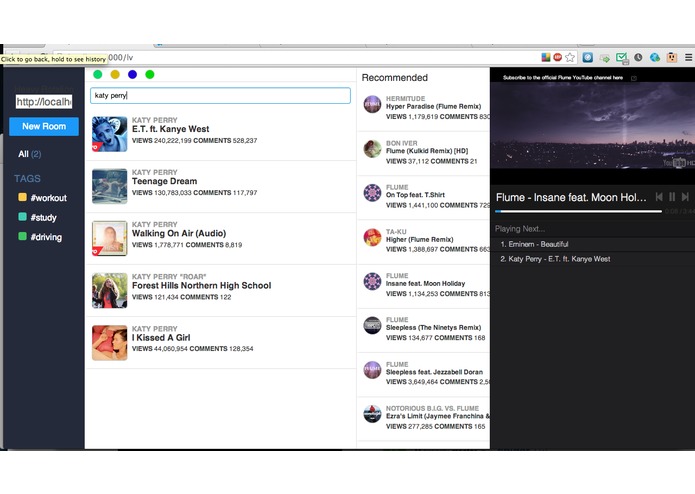Click the http://localh room URL field
Screen dimensions: 695x494
(44, 102)
